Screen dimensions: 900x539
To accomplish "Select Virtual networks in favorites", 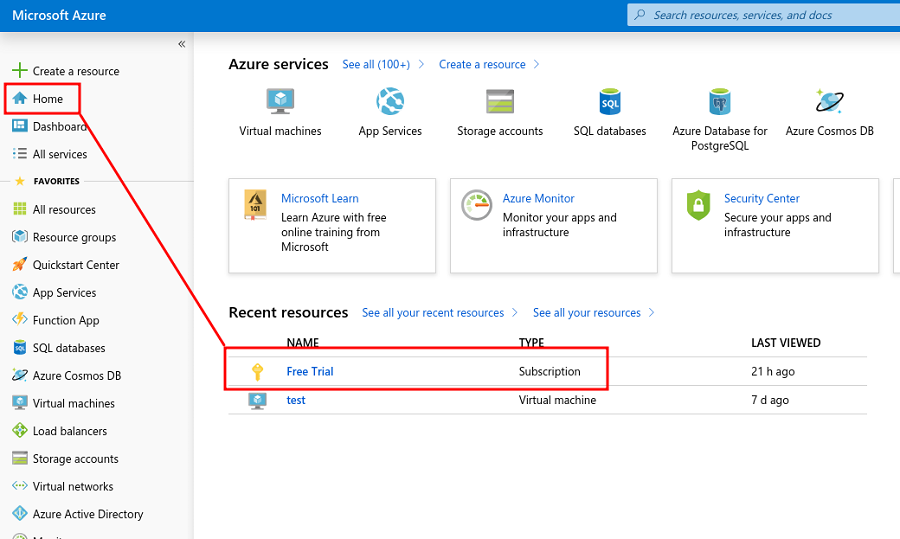I will pos(73,486).
